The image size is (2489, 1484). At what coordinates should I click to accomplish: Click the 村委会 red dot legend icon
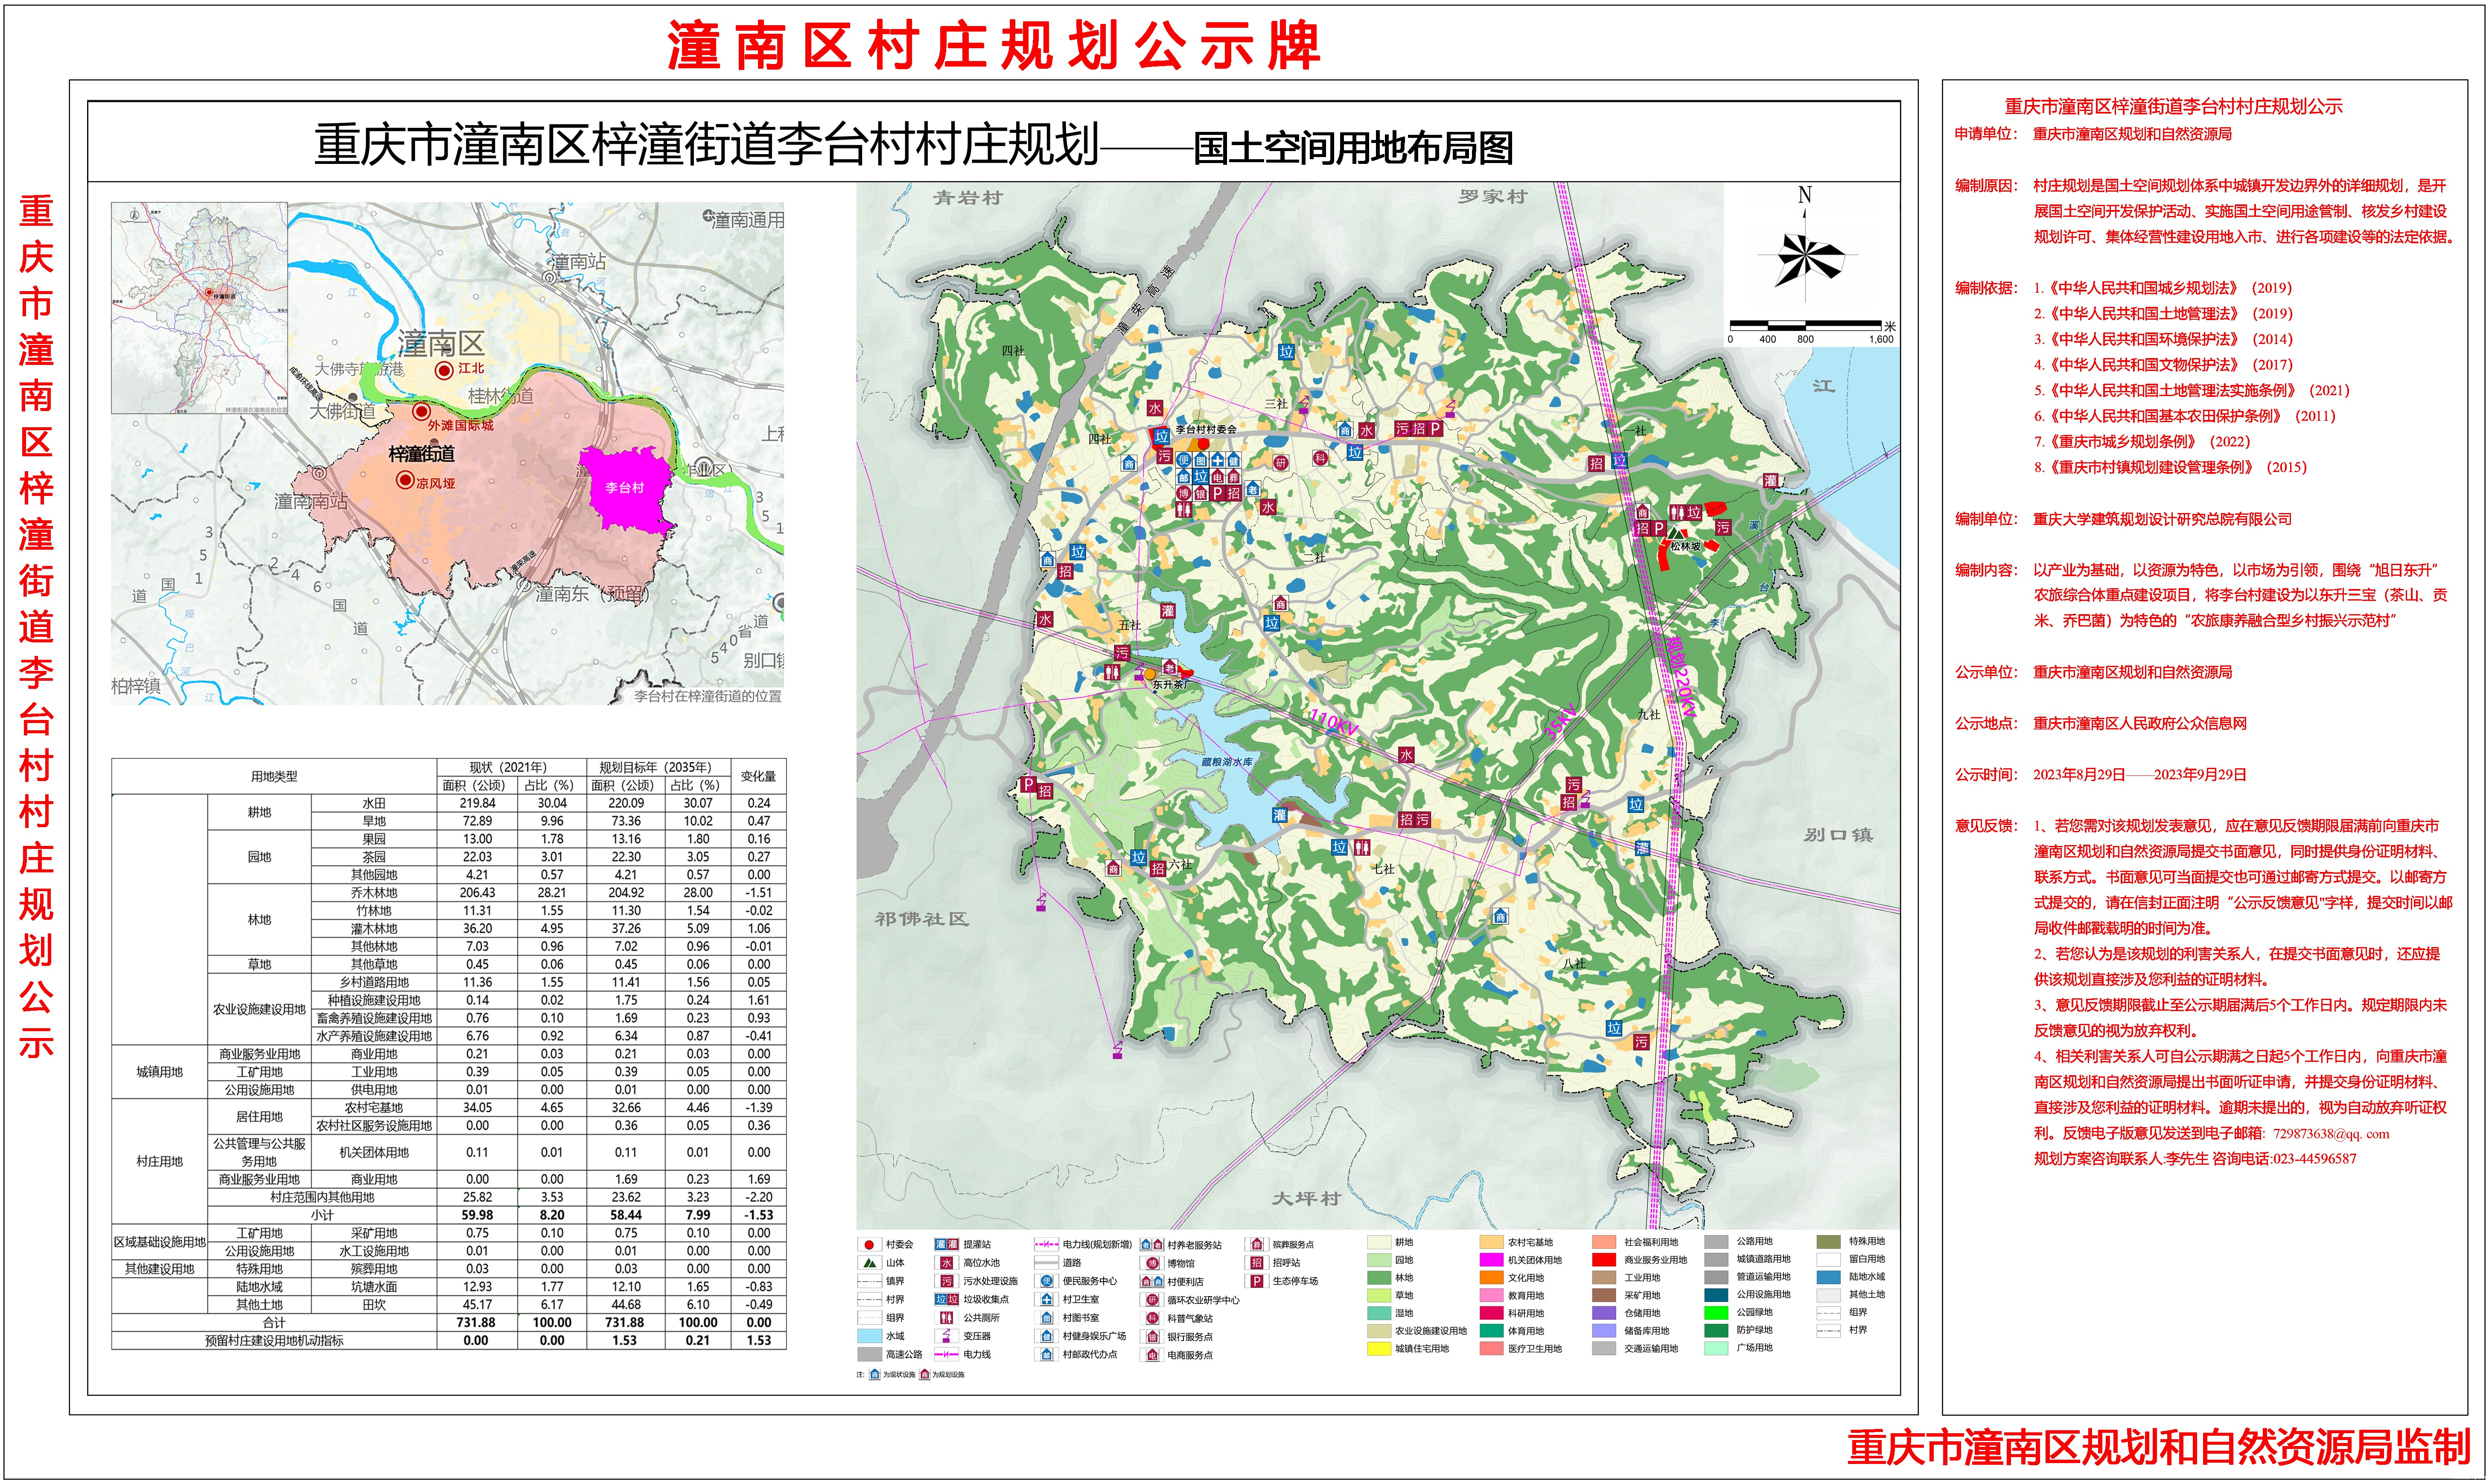coord(869,1245)
